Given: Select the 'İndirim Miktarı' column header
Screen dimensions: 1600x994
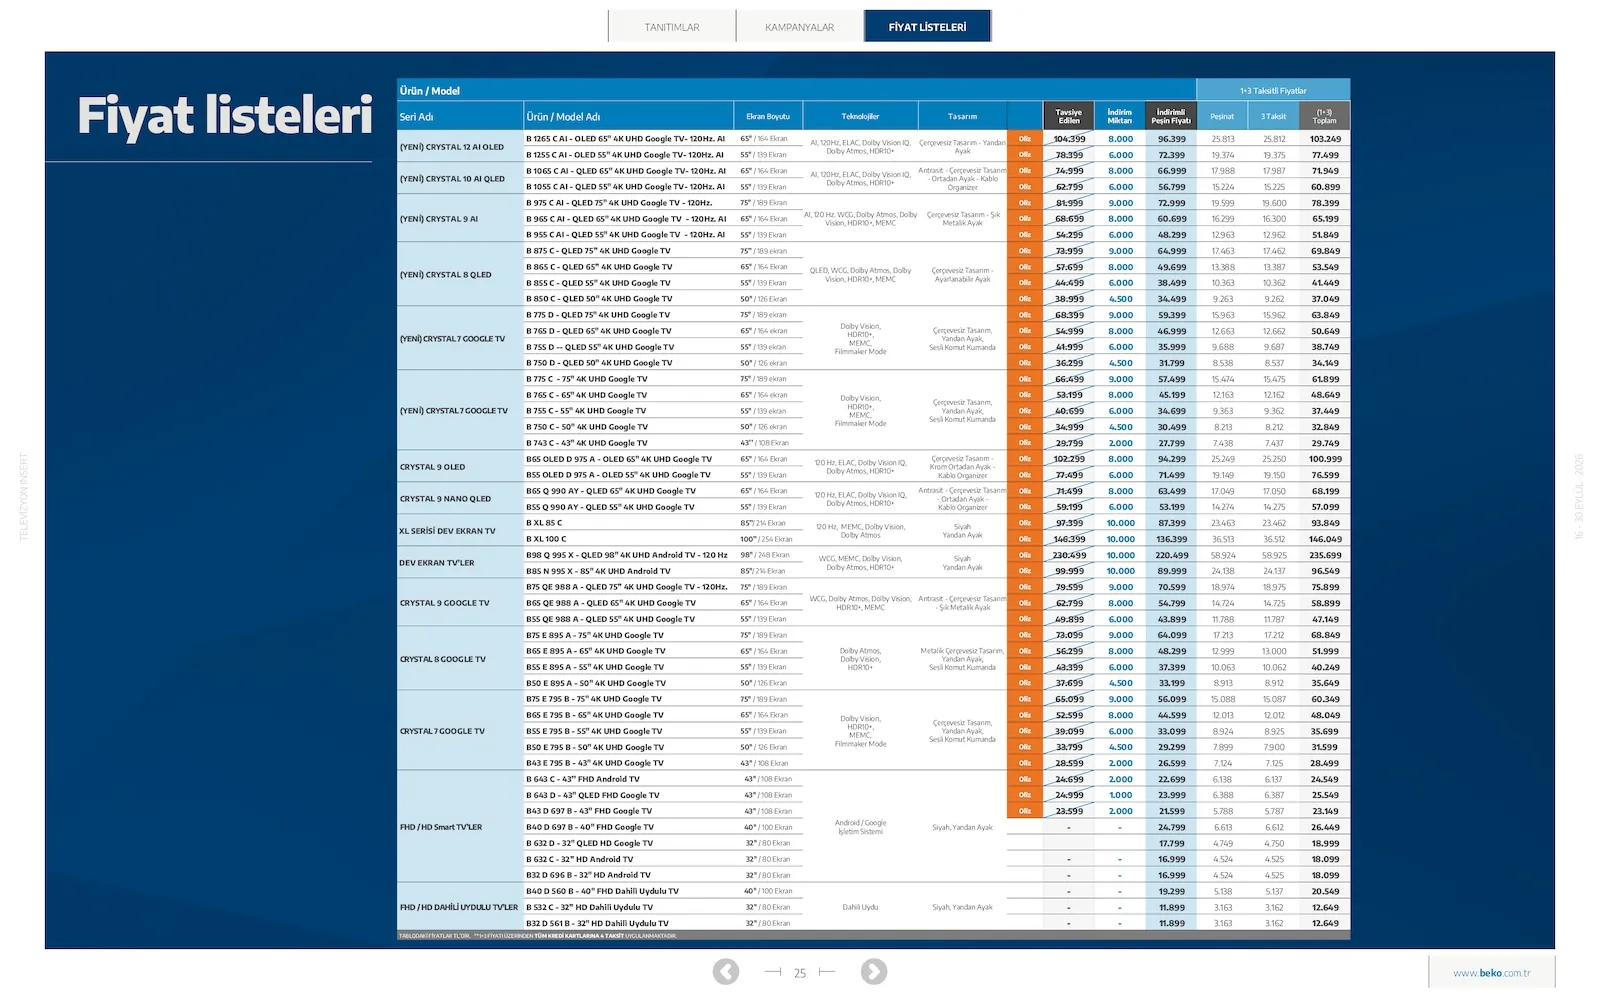Looking at the screenshot, I should [1120, 116].
